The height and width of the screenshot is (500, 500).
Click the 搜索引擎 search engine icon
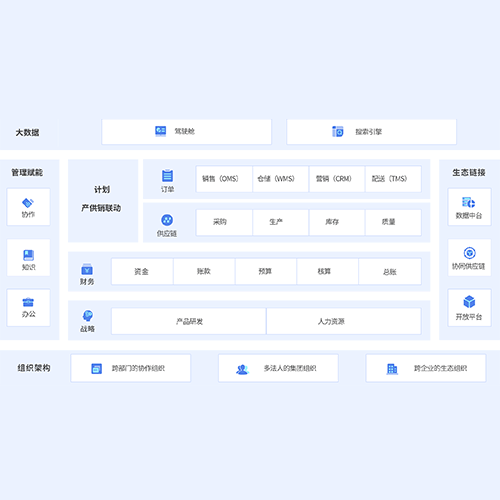click(338, 132)
